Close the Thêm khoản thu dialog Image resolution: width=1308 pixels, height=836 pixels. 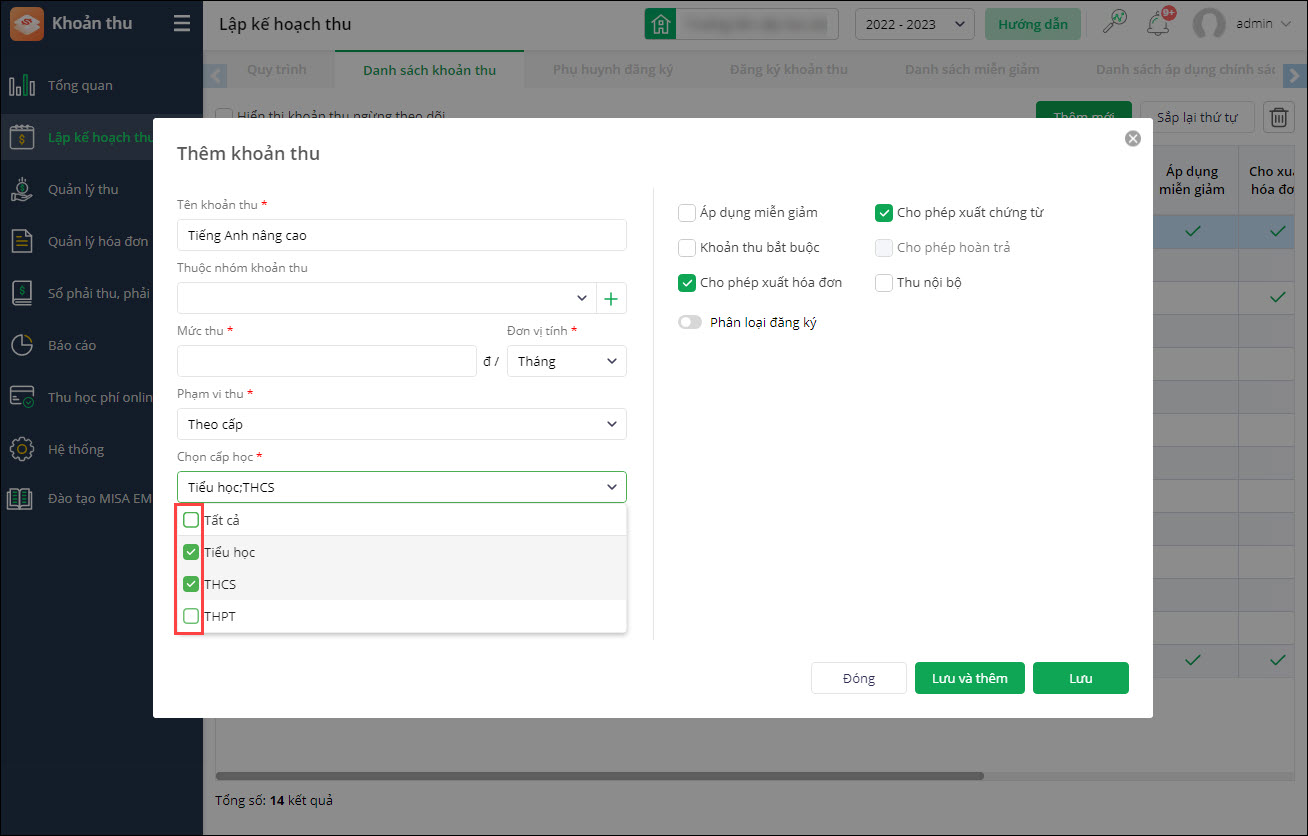(1132, 139)
